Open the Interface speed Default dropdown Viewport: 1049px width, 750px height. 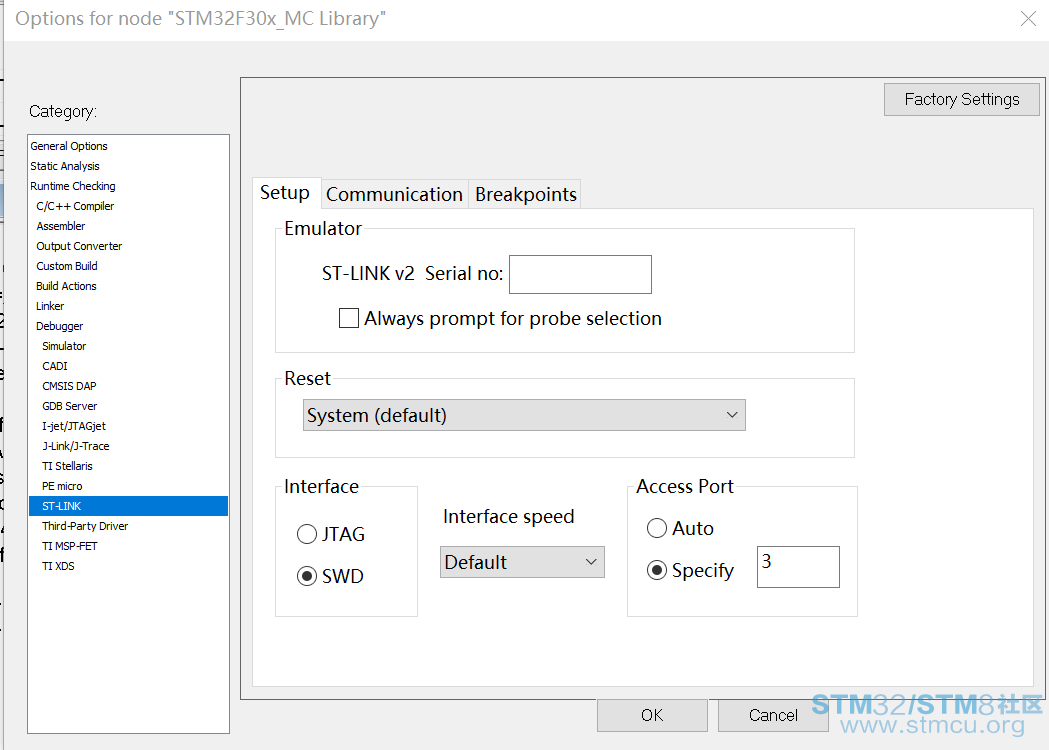click(x=522, y=562)
